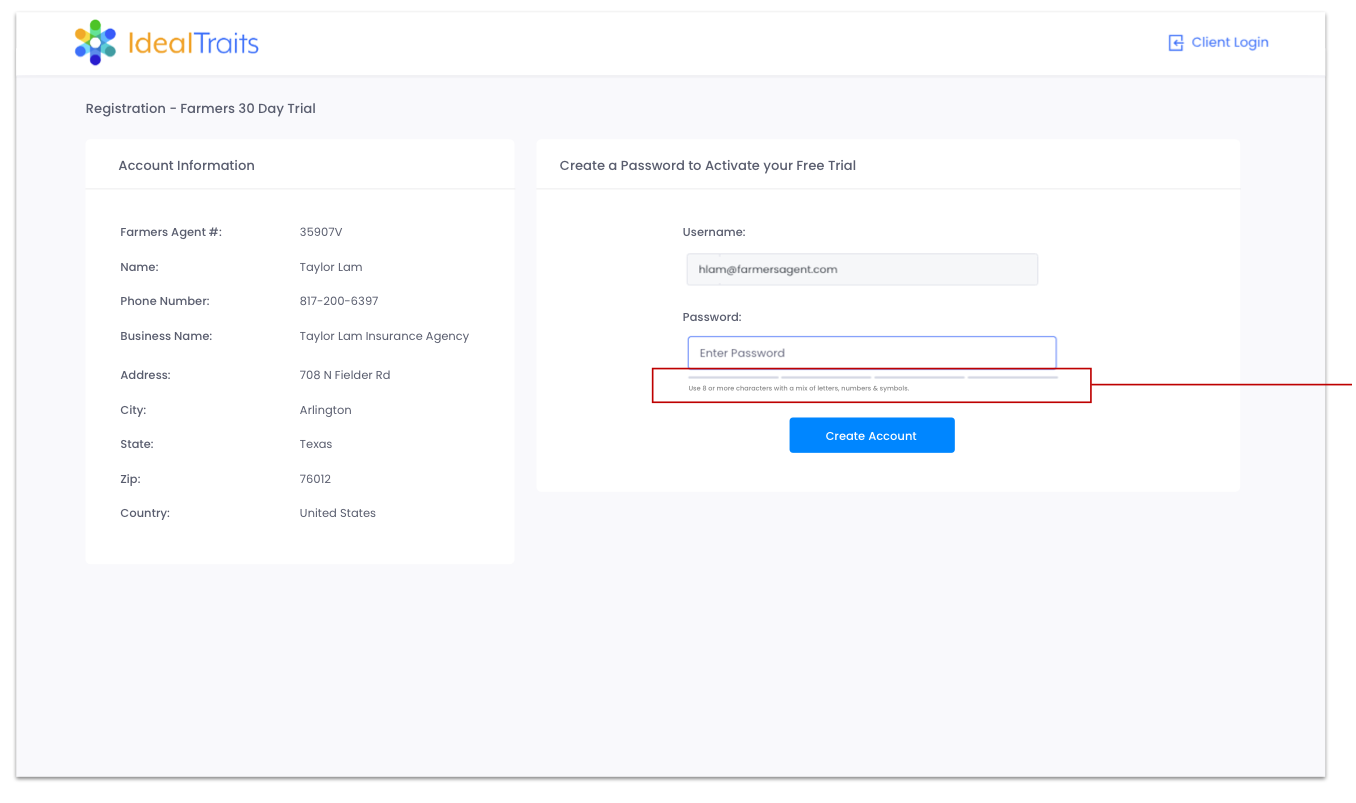Click the IdealTraits brand name text
1356x803 pixels.
pyautogui.click(x=193, y=43)
